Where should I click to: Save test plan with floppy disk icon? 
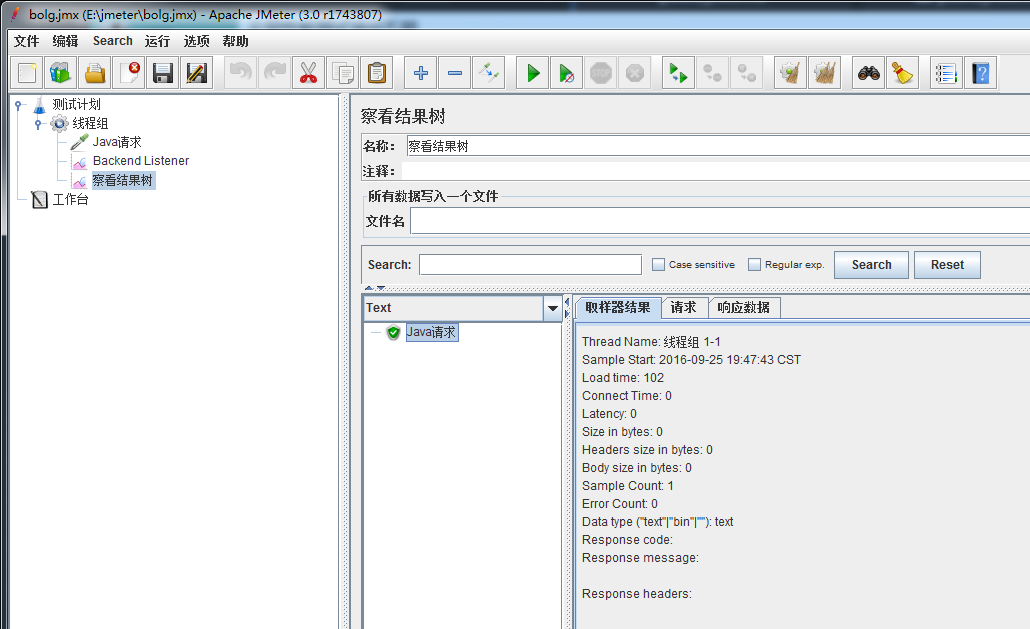163,73
